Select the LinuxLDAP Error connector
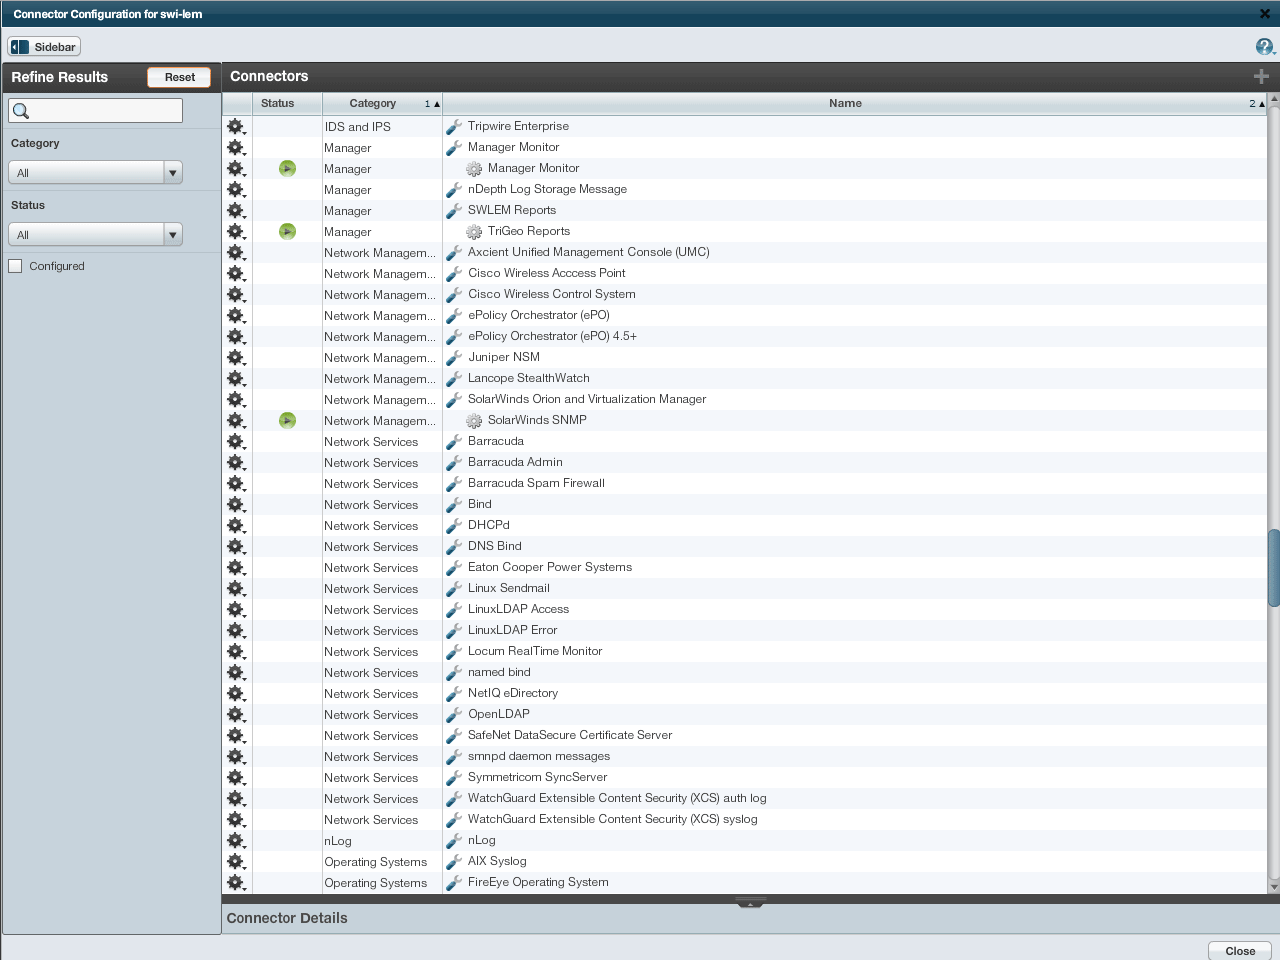Screen dimensions: 1280x960 pos(512,630)
